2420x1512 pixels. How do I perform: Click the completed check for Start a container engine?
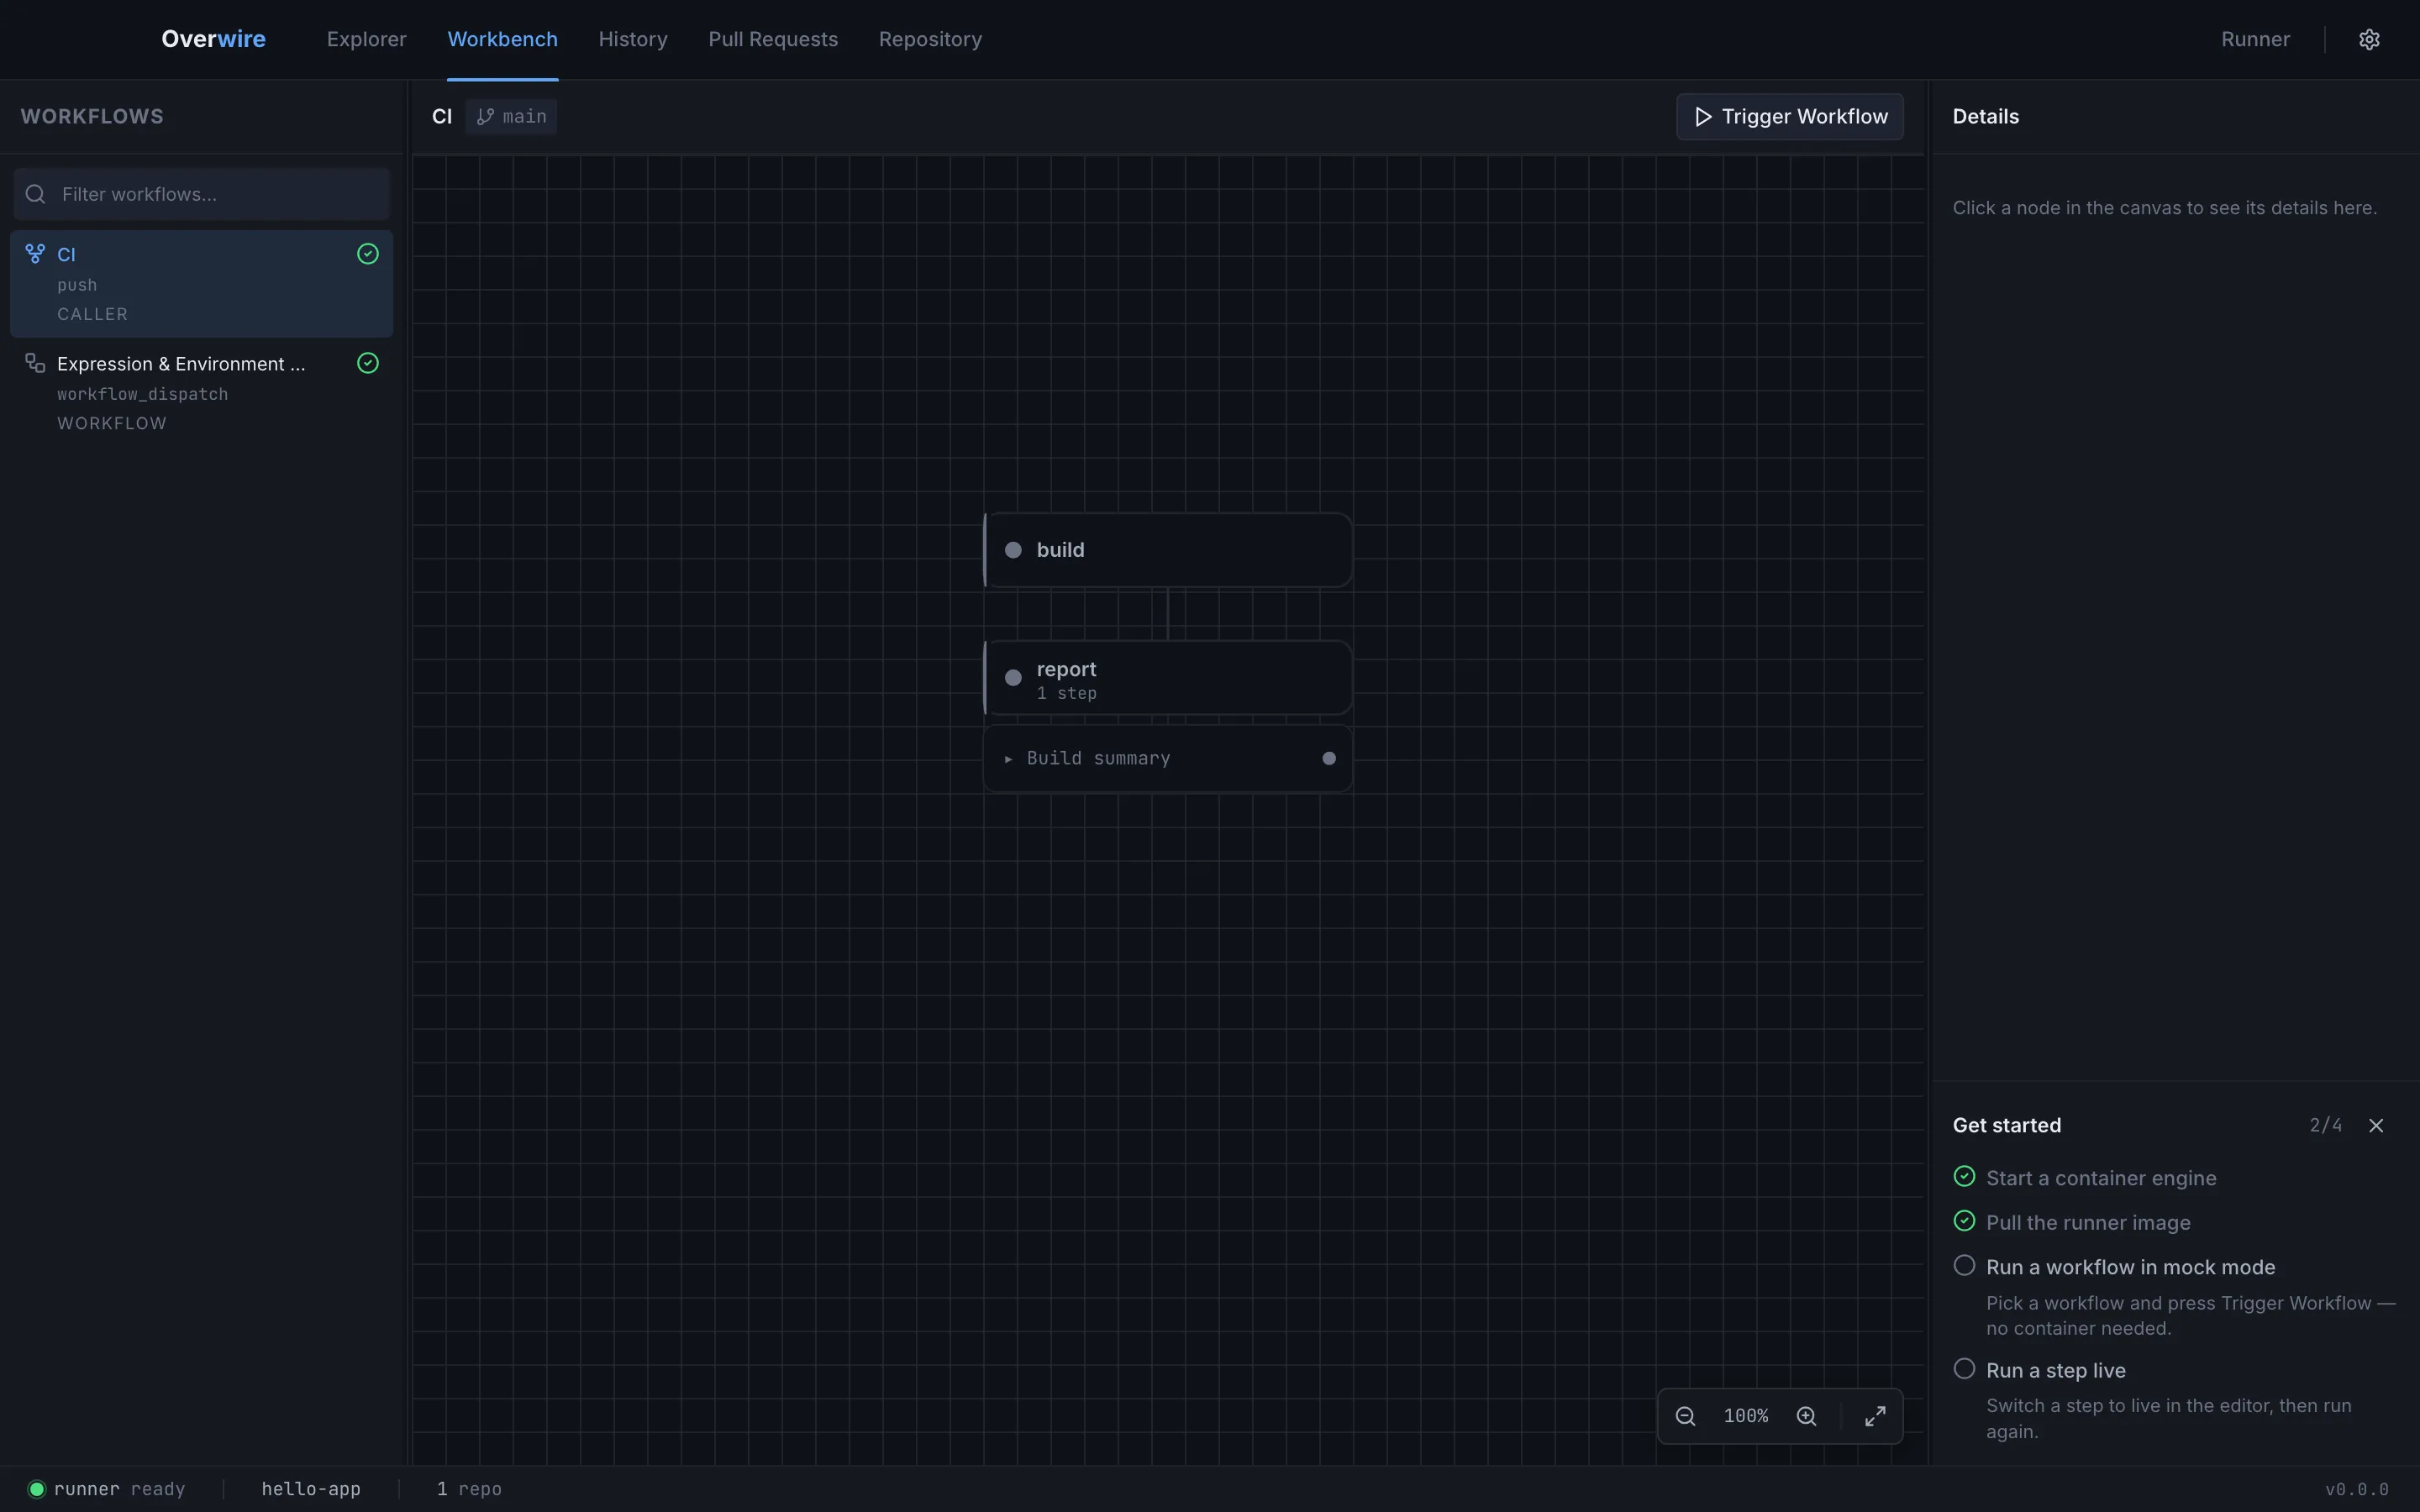click(x=1964, y=1176)
